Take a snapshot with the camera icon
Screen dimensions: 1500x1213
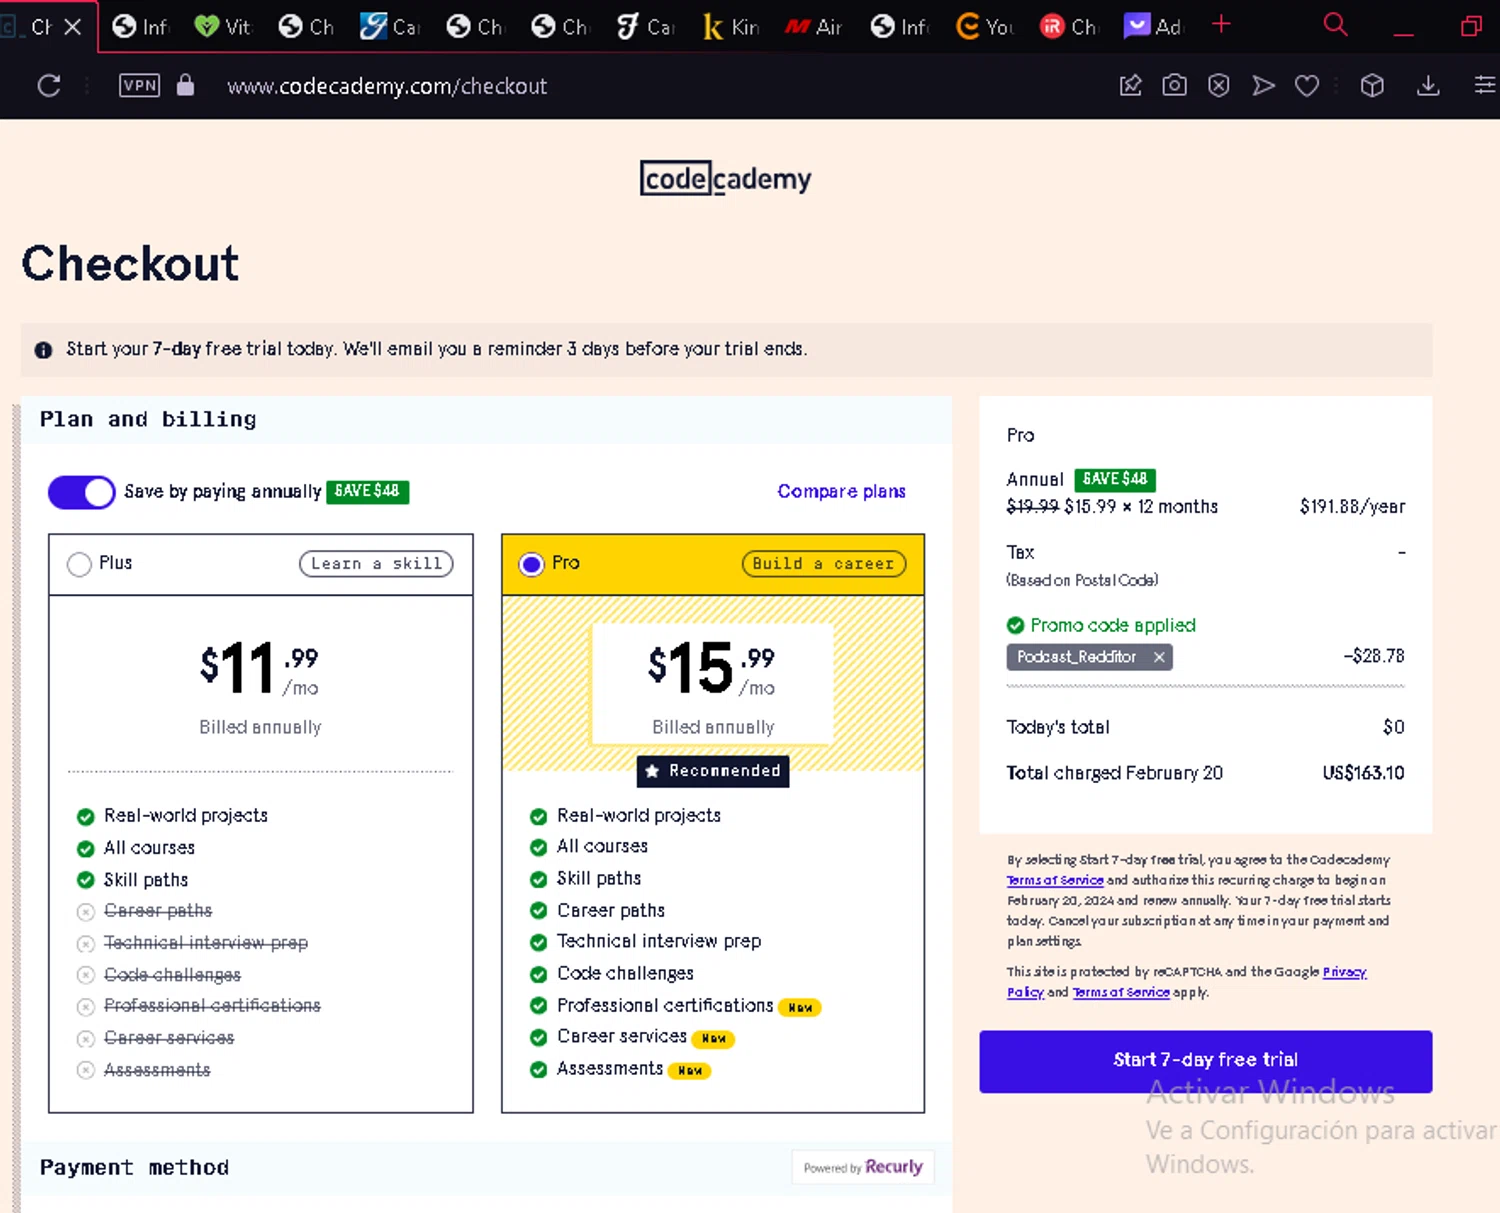[1174, 86]
